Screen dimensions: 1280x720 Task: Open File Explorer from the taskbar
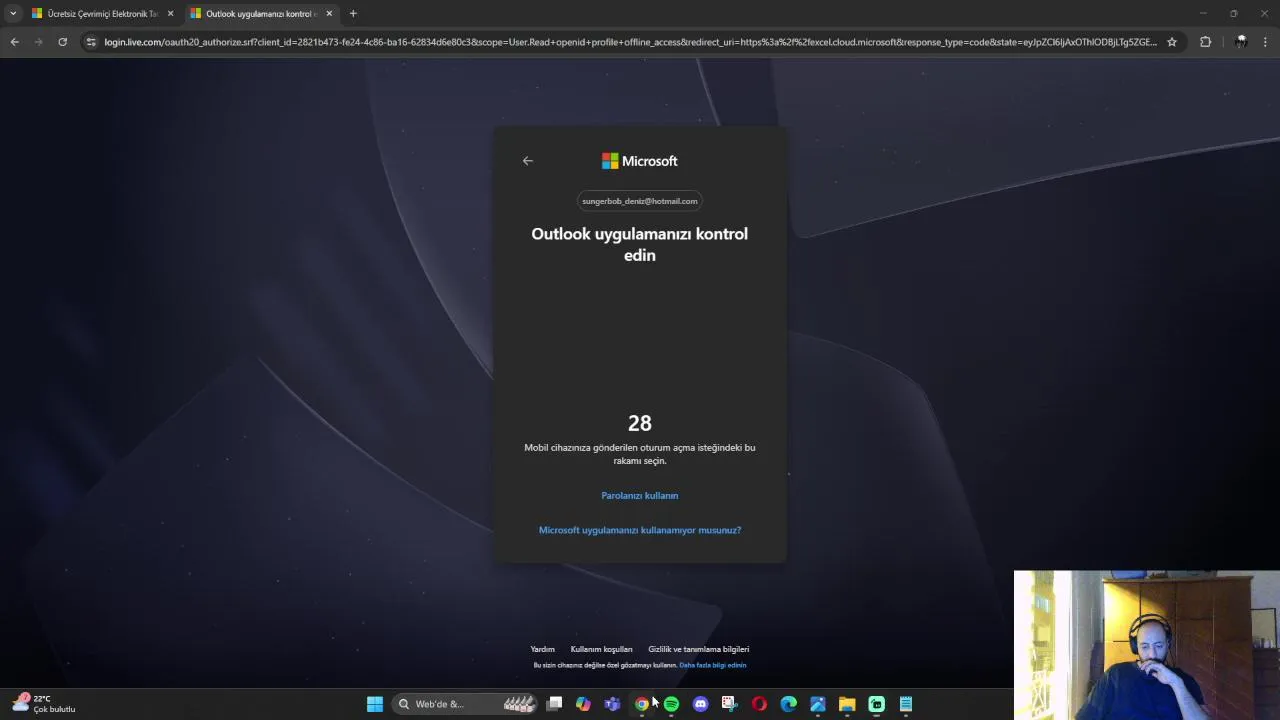click(847, 704)
